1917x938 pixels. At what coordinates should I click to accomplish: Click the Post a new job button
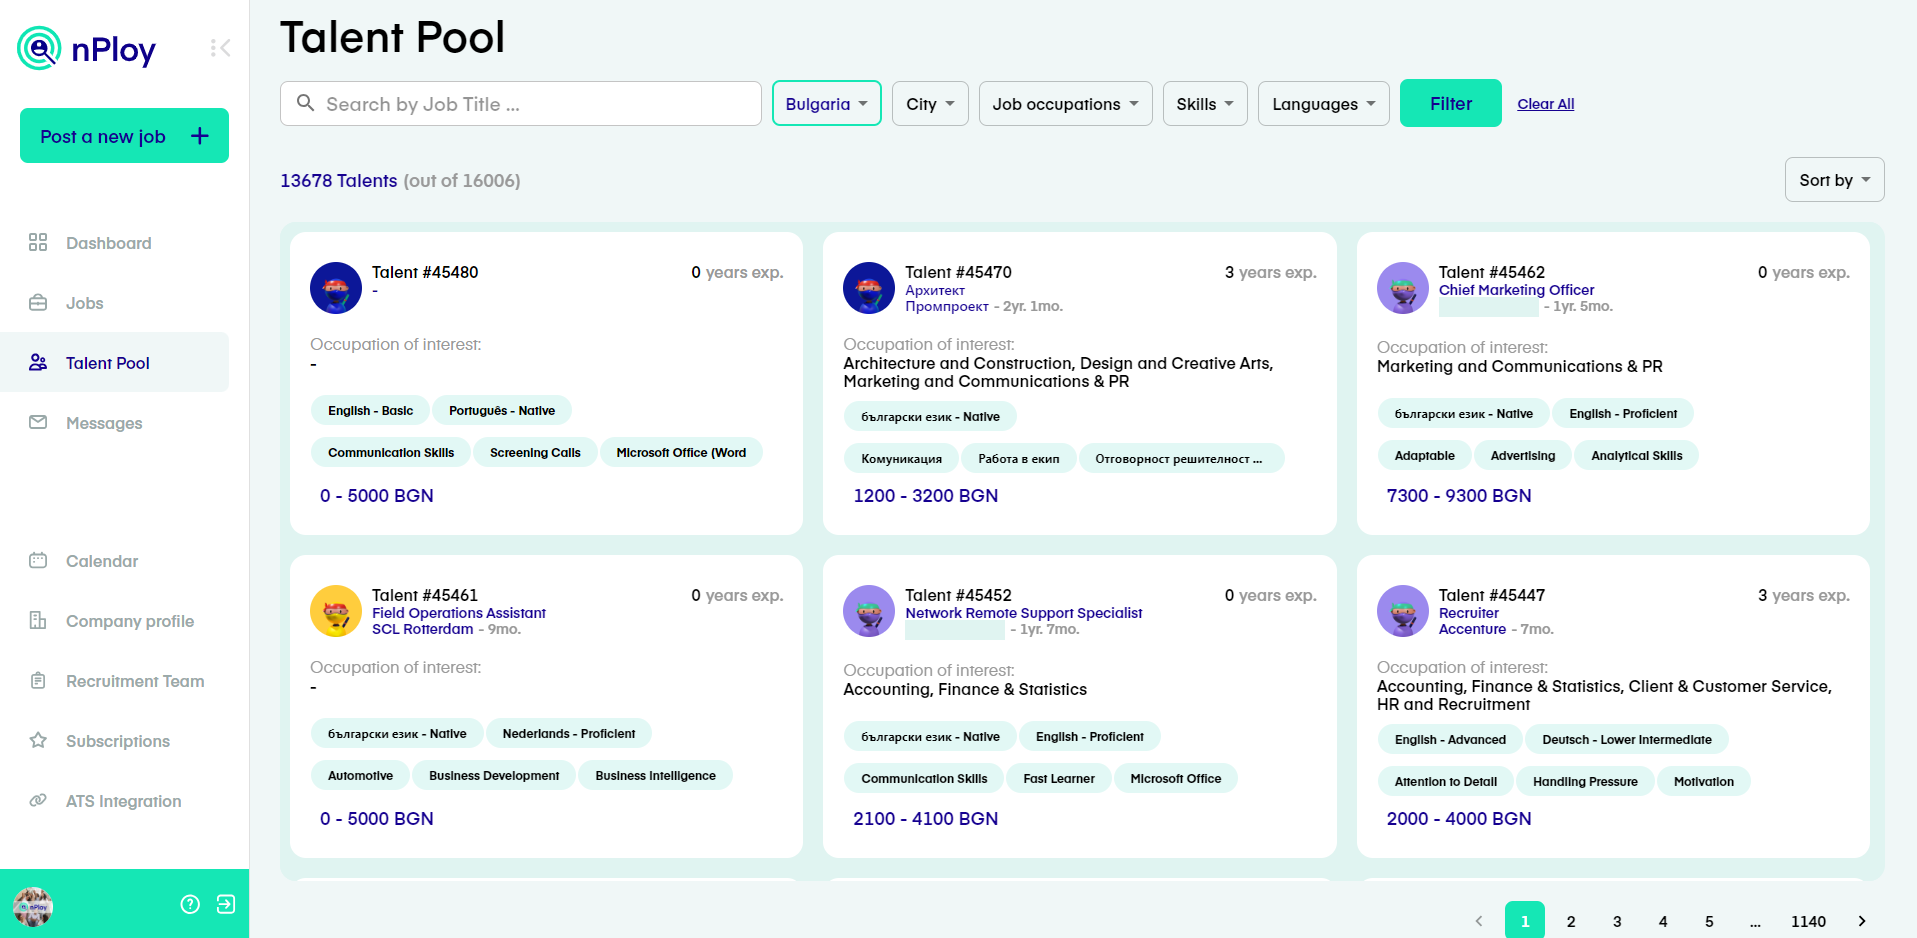tap(123, 135)
